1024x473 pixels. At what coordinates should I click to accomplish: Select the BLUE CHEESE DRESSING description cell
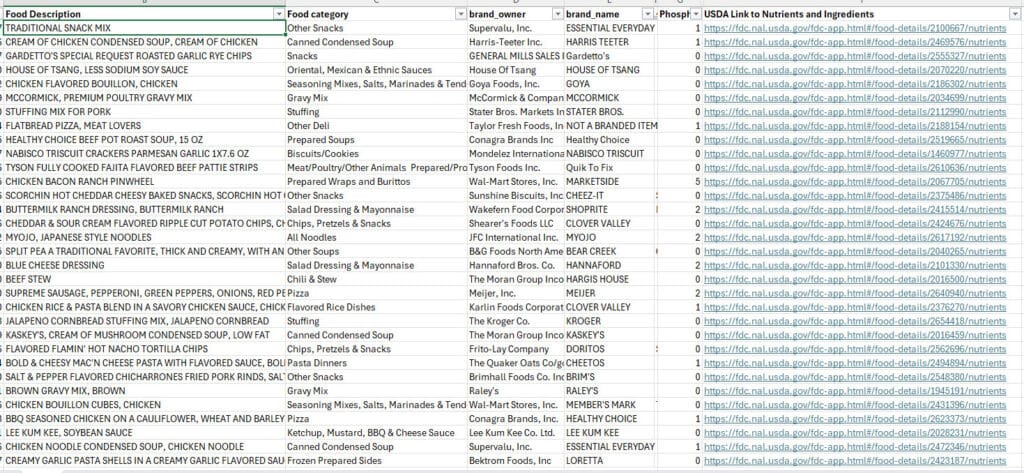pos(144,265)
